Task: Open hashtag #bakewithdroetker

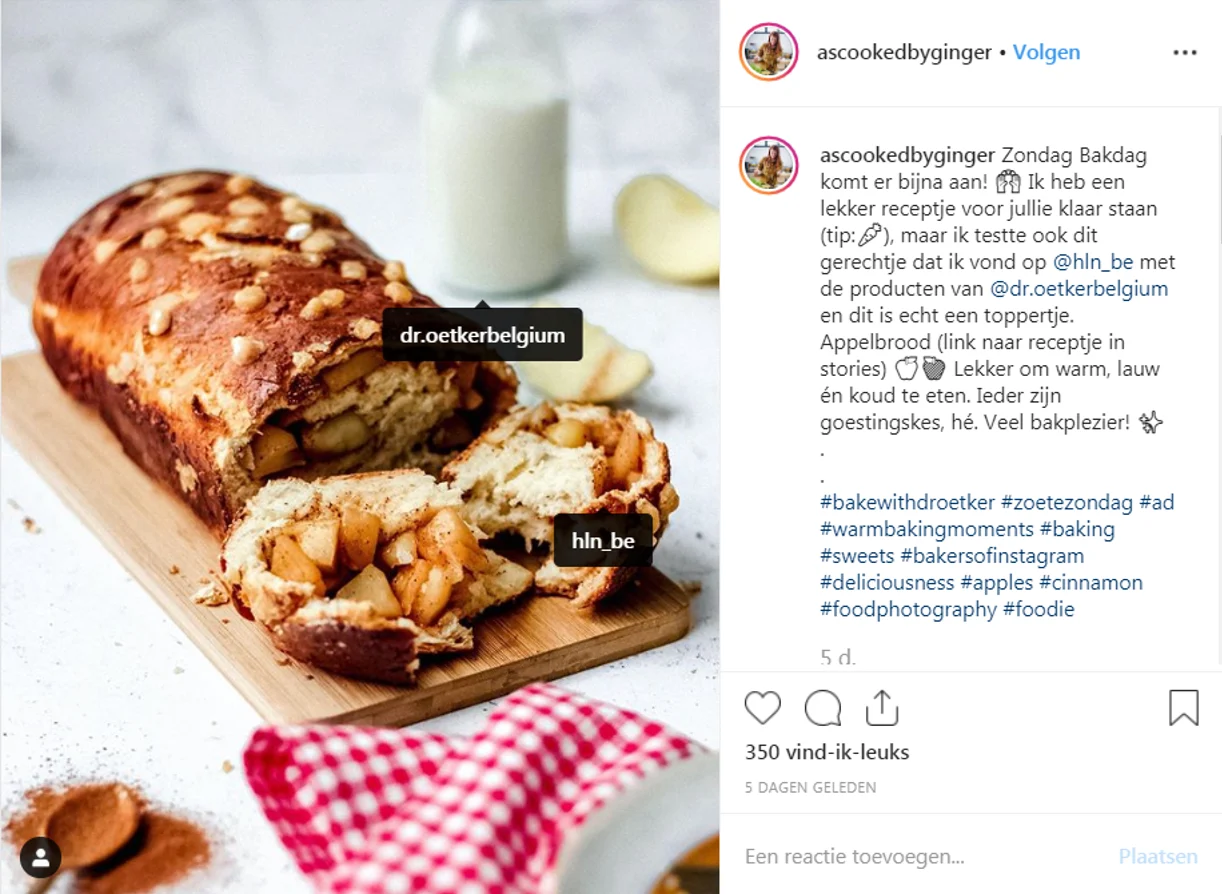Action: tap(907, 502)
